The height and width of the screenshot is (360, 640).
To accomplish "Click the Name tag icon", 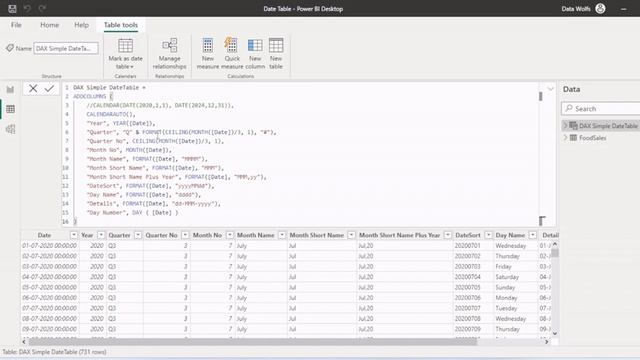I will click(x=10, y=48).
